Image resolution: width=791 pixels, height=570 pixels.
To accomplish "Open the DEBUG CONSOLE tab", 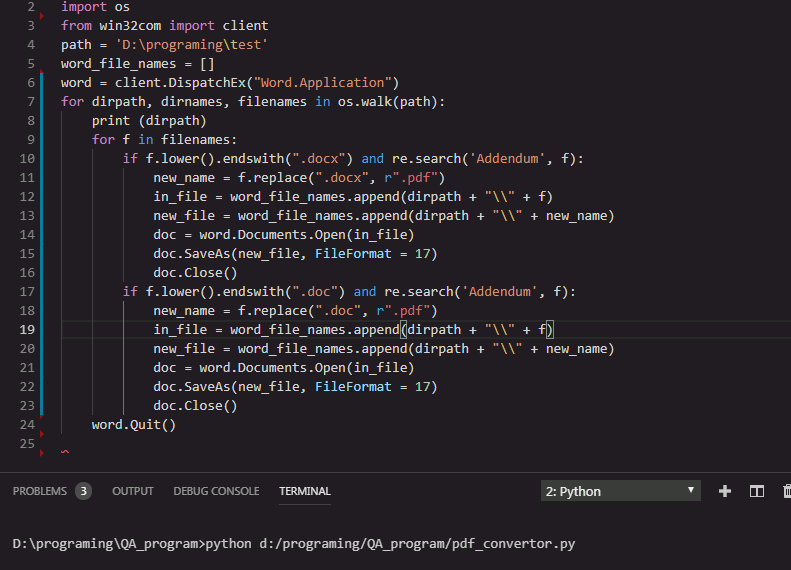I will pos(216,491).
